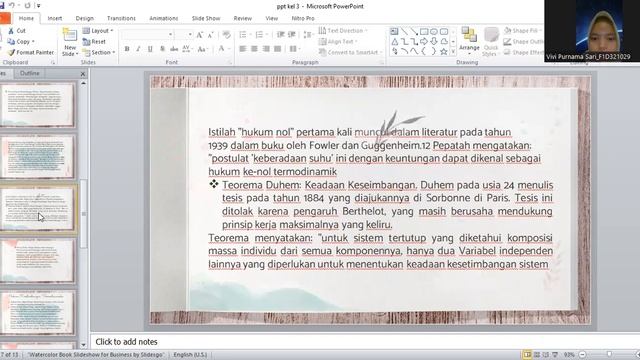Open the Design ribbon tab
The width and height of the screenshot is (640, 360).
[84, 18]
